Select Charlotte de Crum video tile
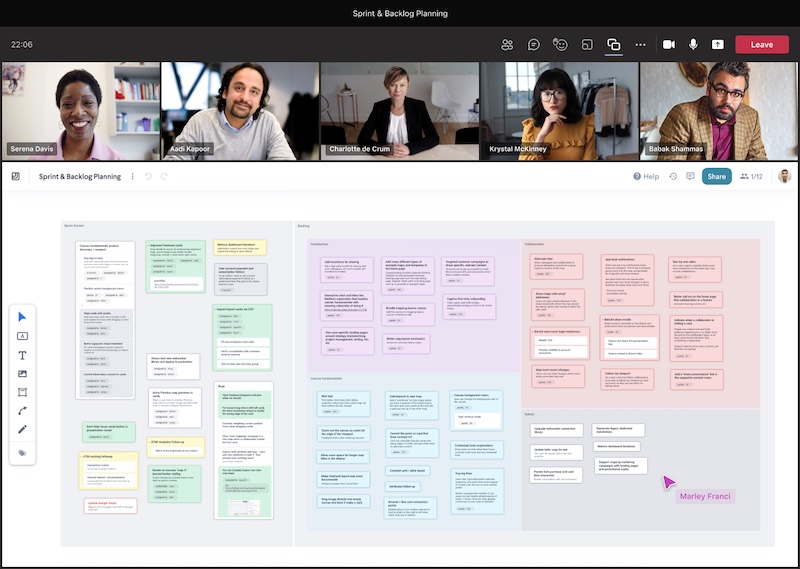The image size is (800, 569). click(399, 111)
